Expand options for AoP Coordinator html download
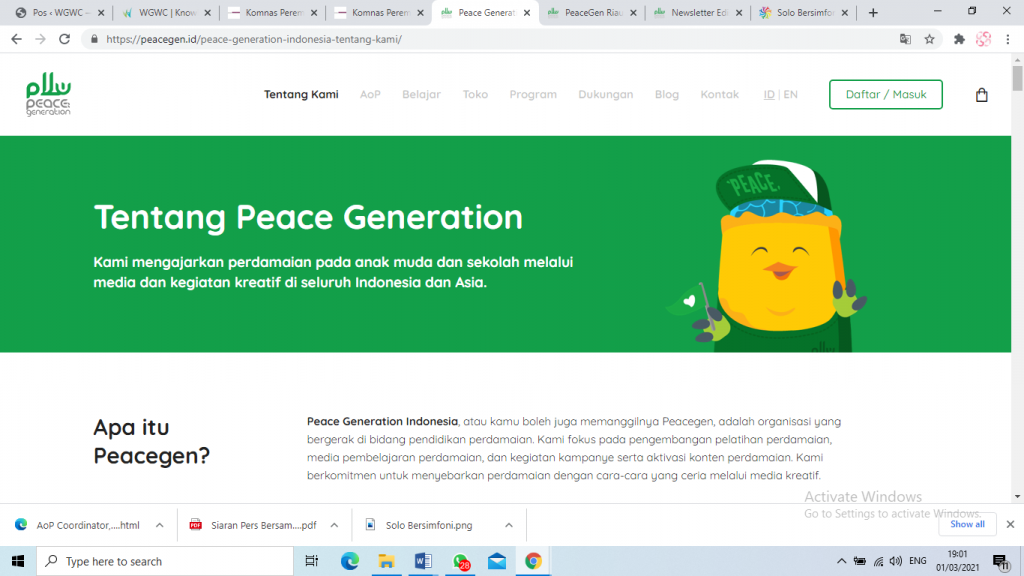The height and width of the screenshot is (576, 1024). (x=157, y=525)
